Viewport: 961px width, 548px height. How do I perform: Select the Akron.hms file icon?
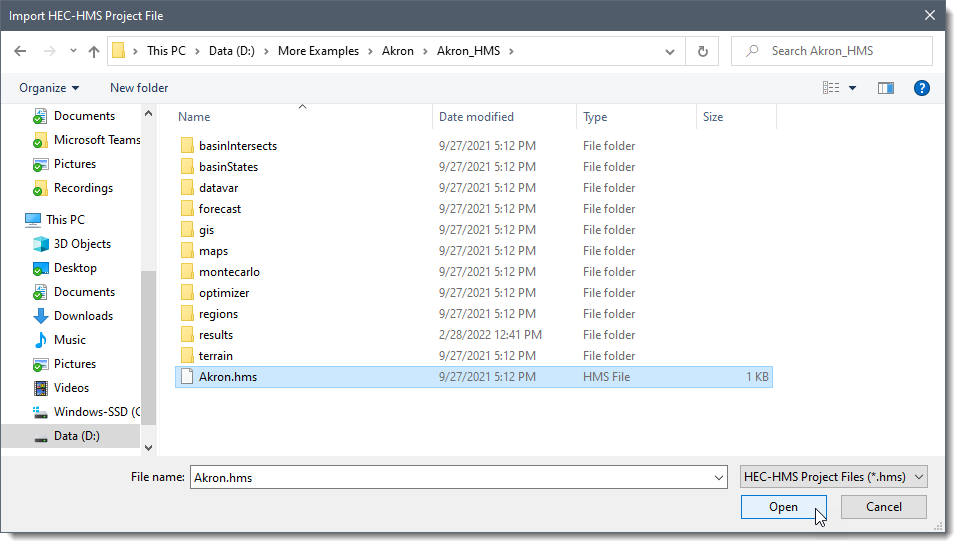(187, 376)
